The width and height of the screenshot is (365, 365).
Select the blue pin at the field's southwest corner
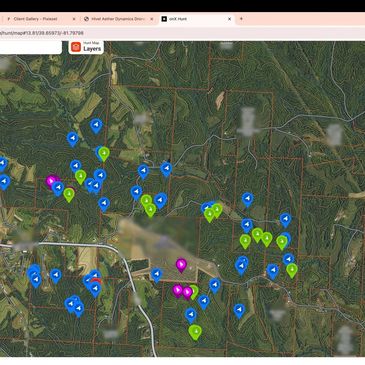[156, 275]
